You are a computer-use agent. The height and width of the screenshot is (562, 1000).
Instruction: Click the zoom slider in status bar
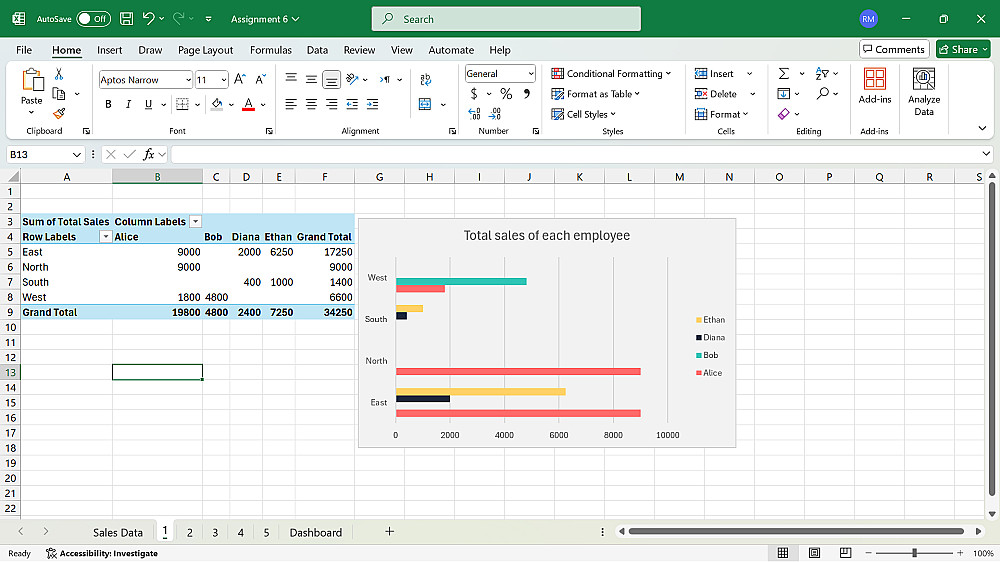coord(914,553)
